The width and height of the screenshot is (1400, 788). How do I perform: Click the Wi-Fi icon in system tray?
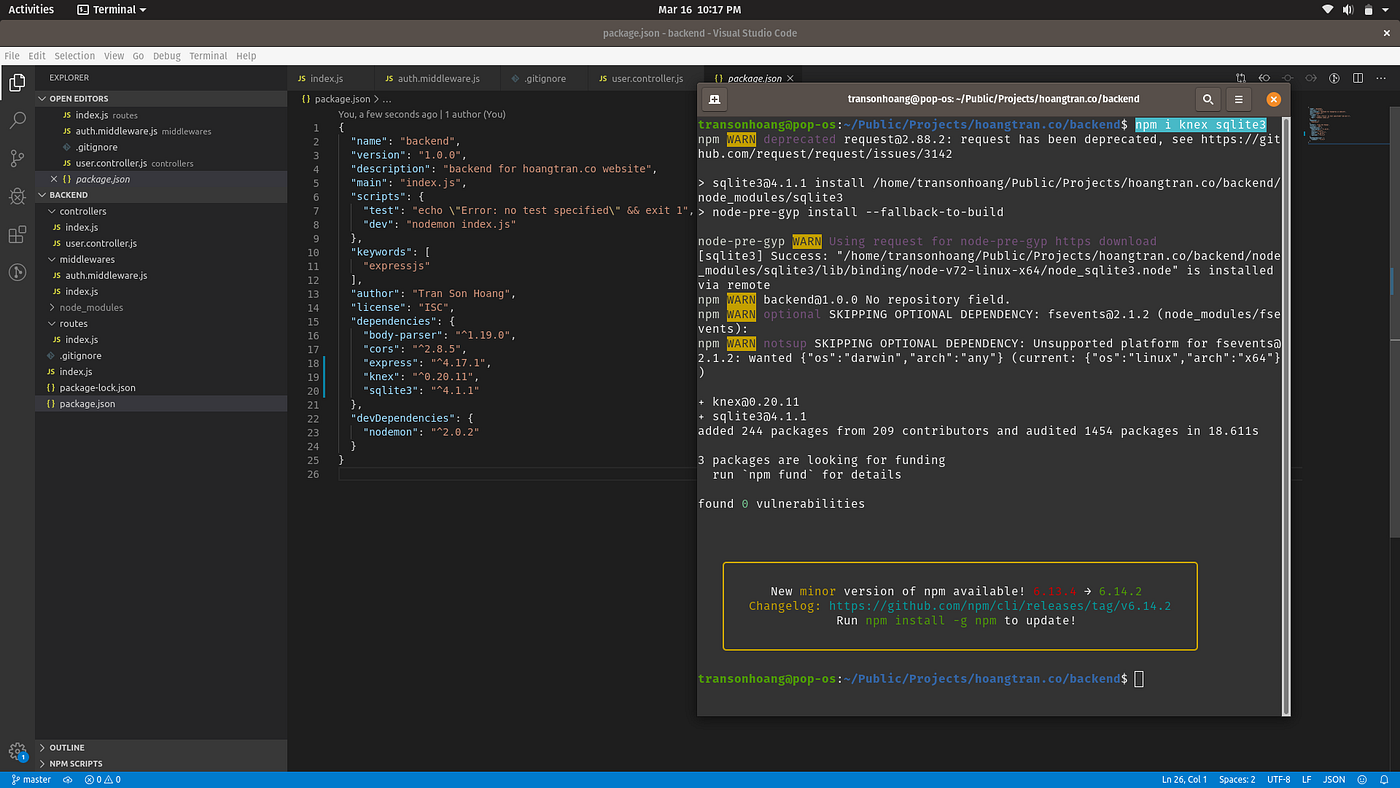point(1328,9)
